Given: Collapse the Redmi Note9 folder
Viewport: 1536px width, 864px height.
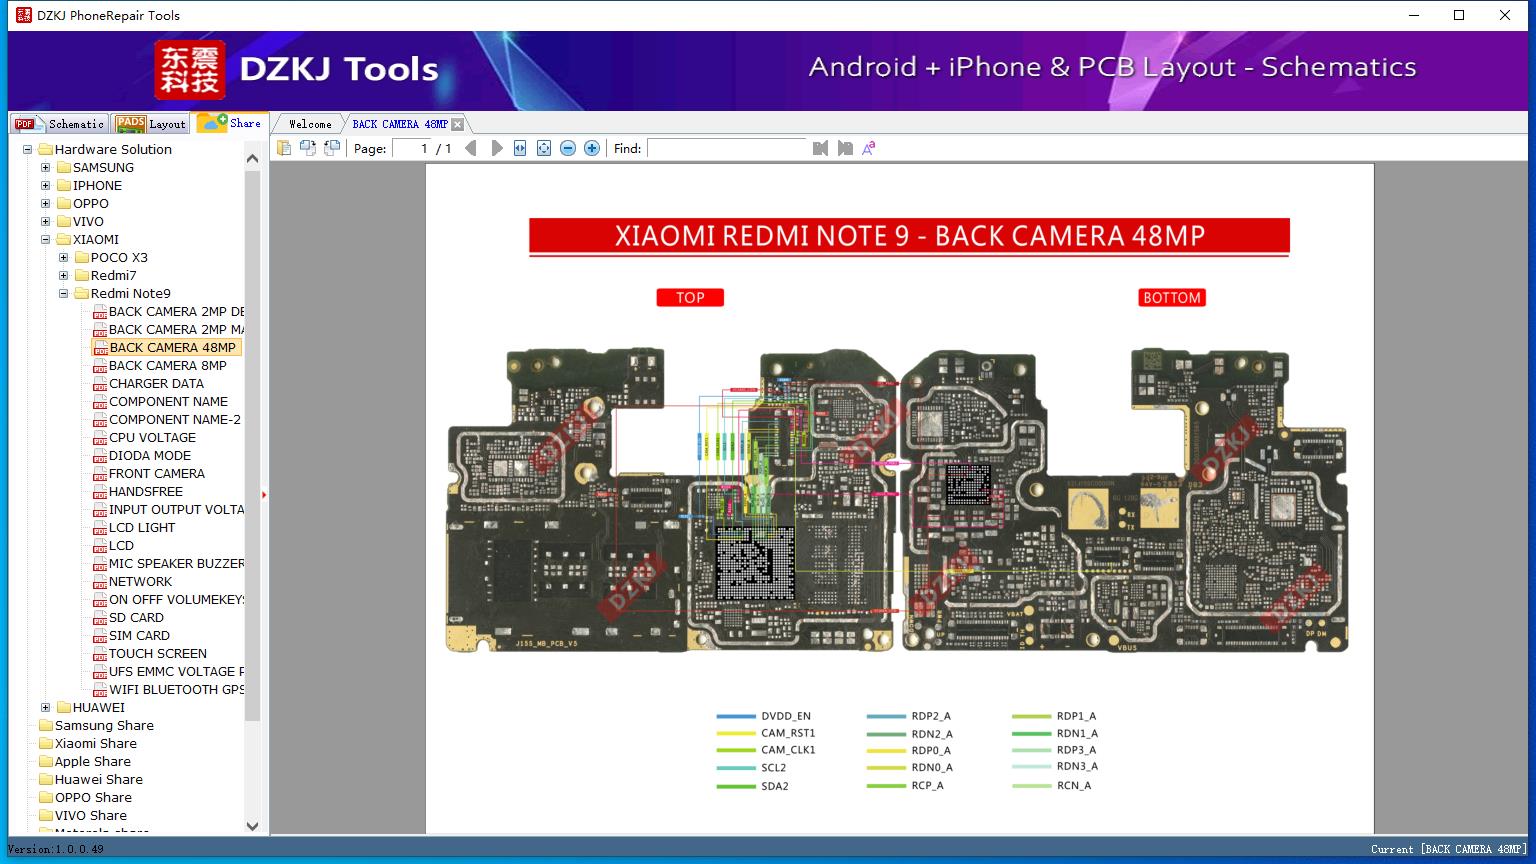Looking at the screenshot, I should pyautogui.click(x=64, y=294).
